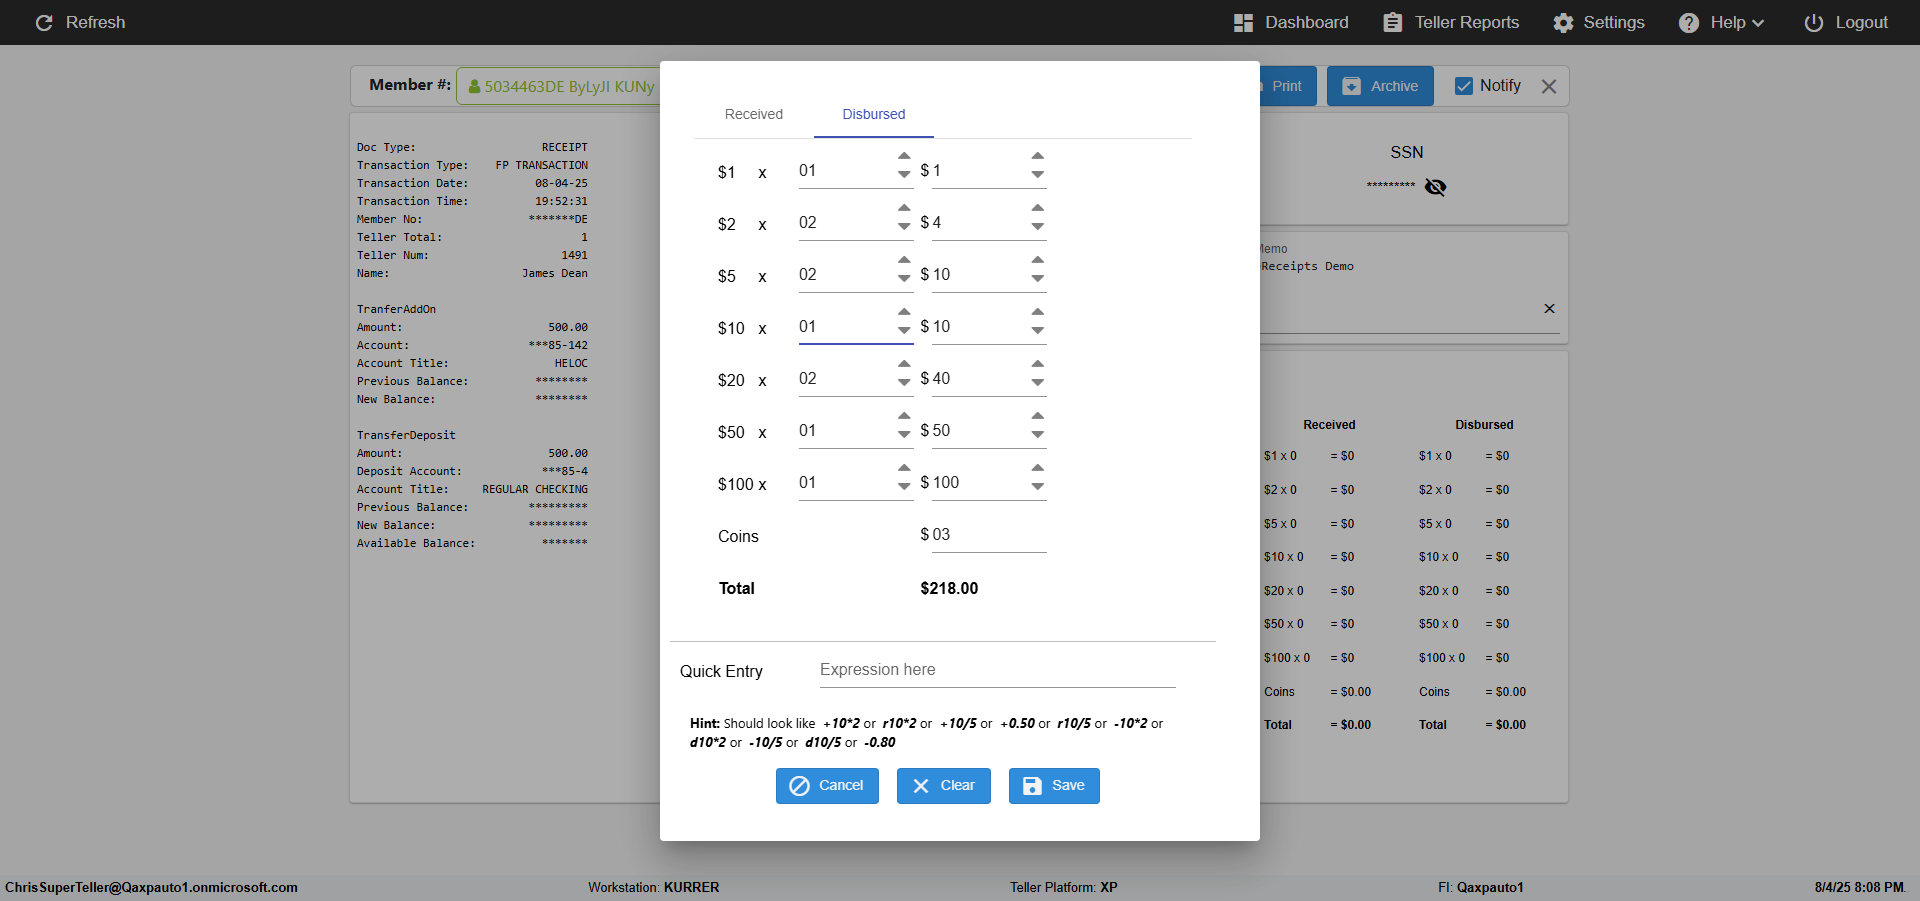Decrease $100 bill count
Viewport: 1920px width, 901px height.
pos(904,486)
